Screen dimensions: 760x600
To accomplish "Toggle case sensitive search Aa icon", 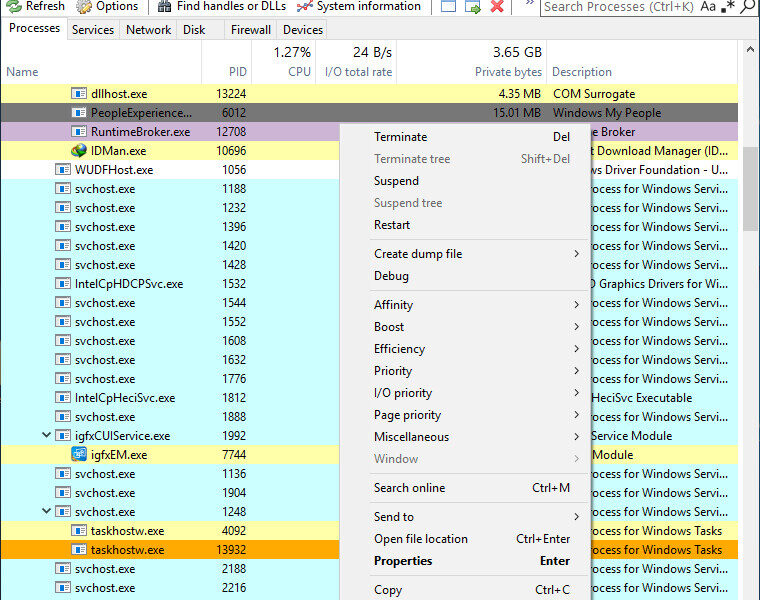I will (708, 6).
